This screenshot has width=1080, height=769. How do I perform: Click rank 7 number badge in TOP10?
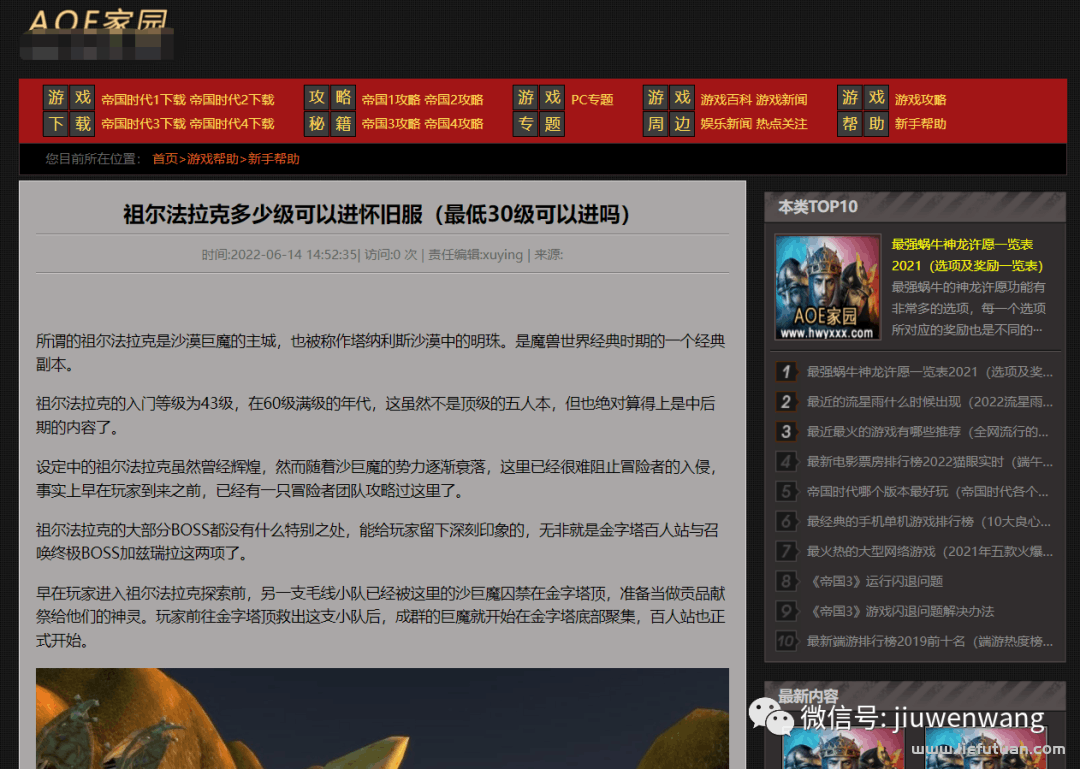[x=785, y=552]
